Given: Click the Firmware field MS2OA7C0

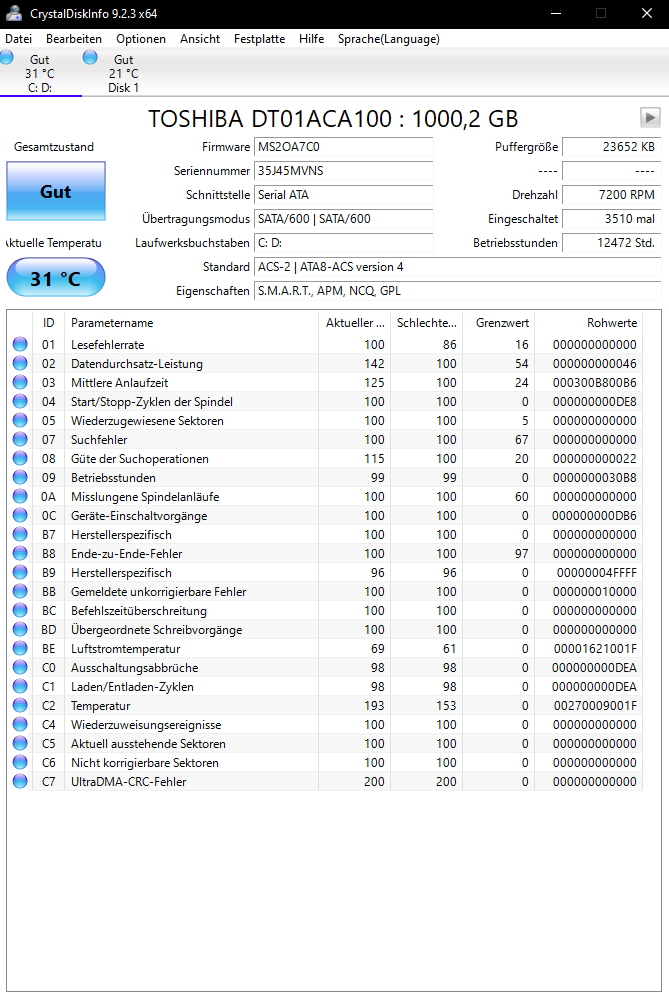Looking at the screenshot, I should (343, 147).
